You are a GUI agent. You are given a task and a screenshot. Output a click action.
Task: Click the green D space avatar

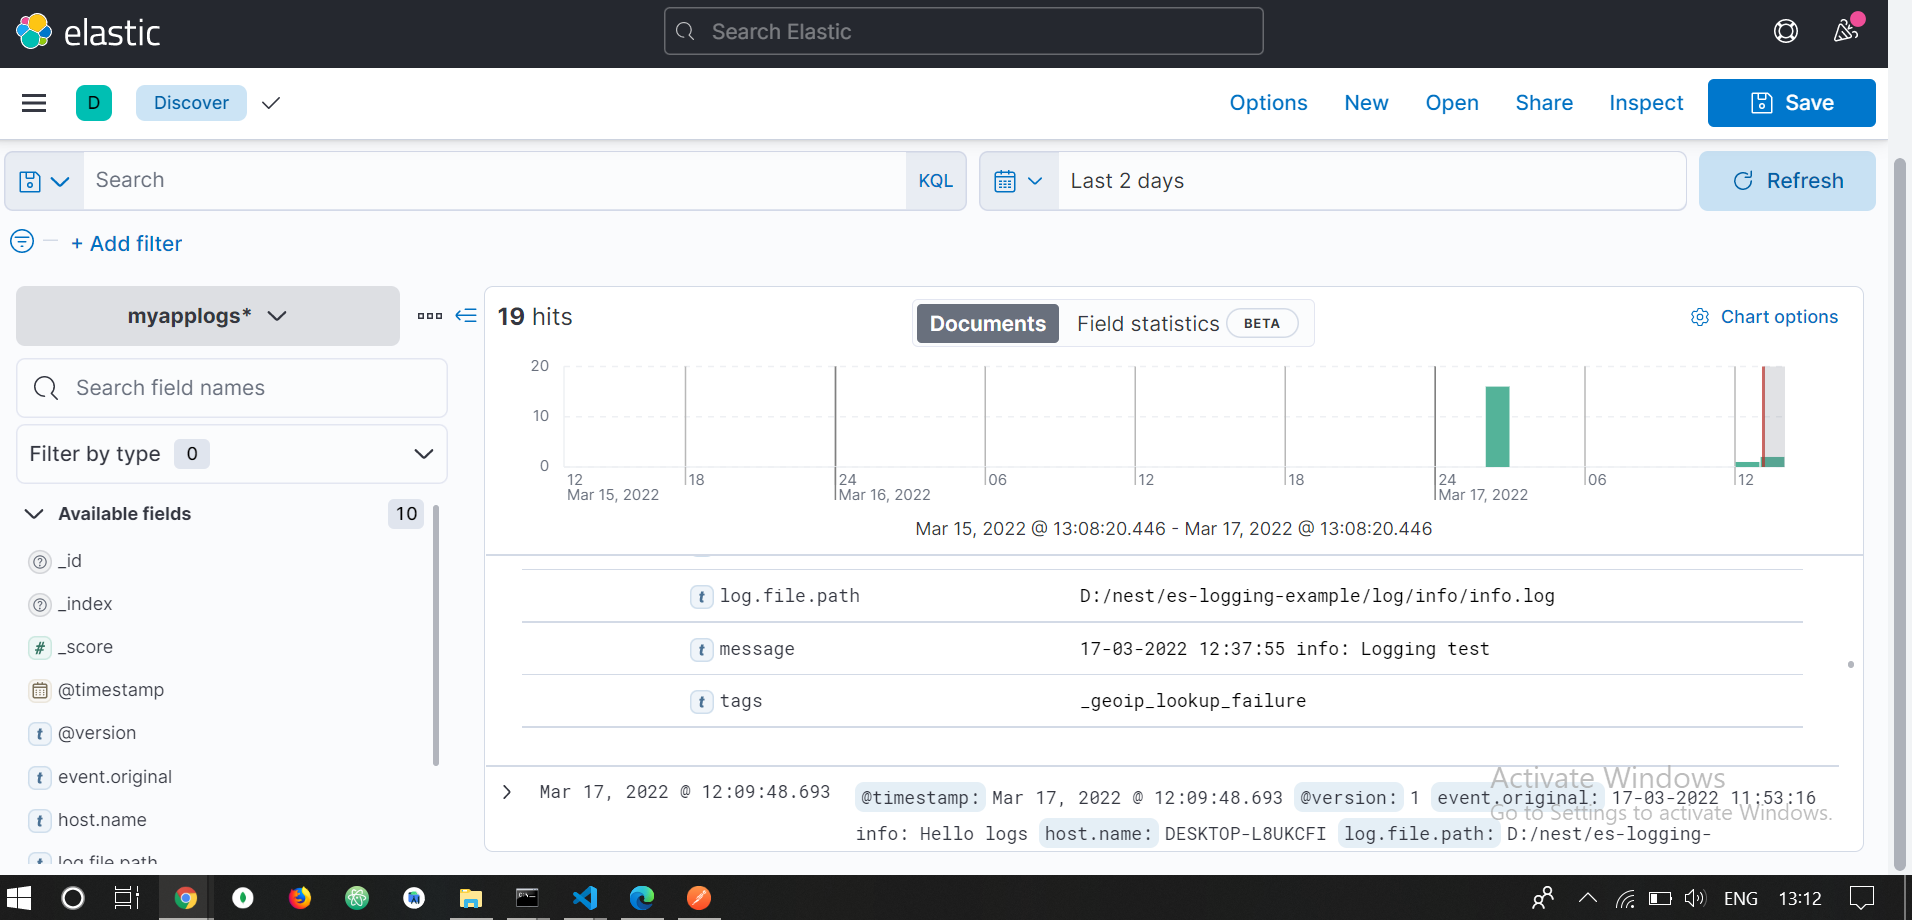pos(94,103)
